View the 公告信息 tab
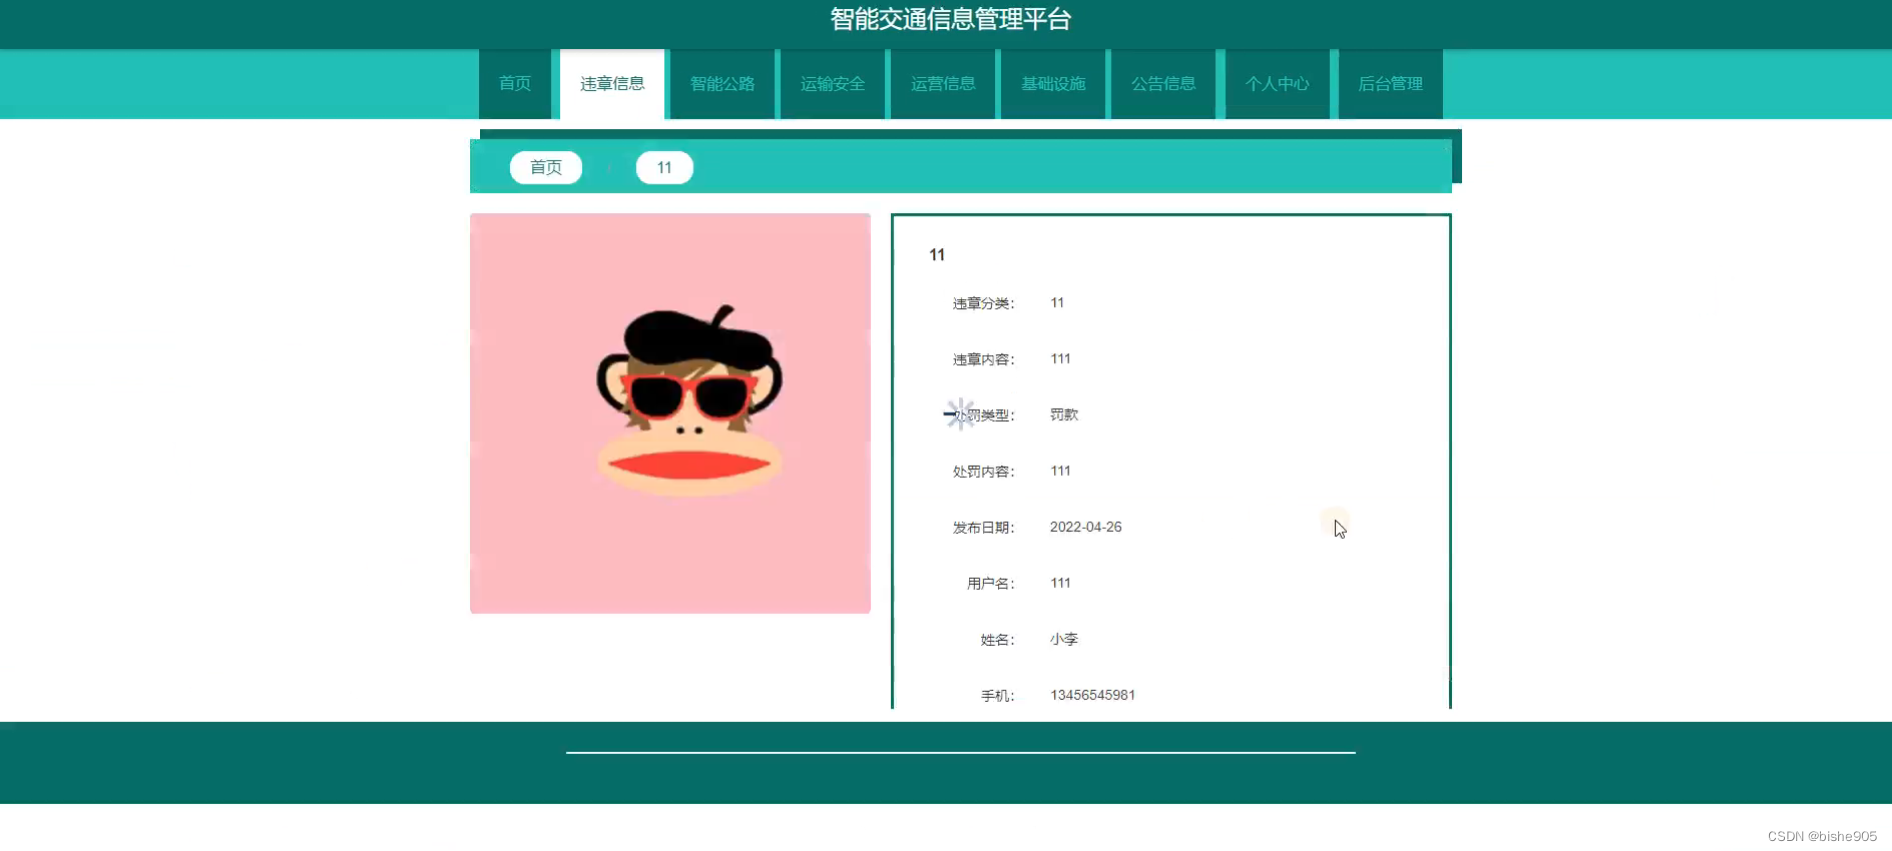1892x851 pixels. [x=1163, y=84]
